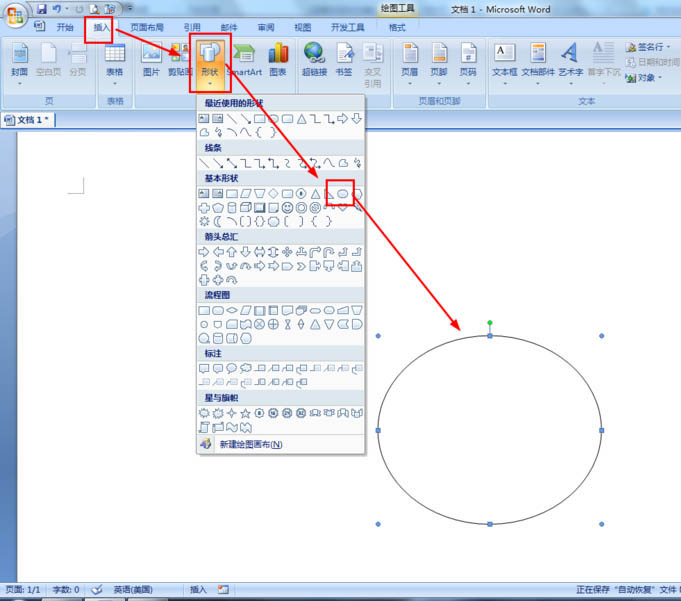Click the ellipse's right middle resize handle
Screen dimensions: 681x601
[602, 430]
